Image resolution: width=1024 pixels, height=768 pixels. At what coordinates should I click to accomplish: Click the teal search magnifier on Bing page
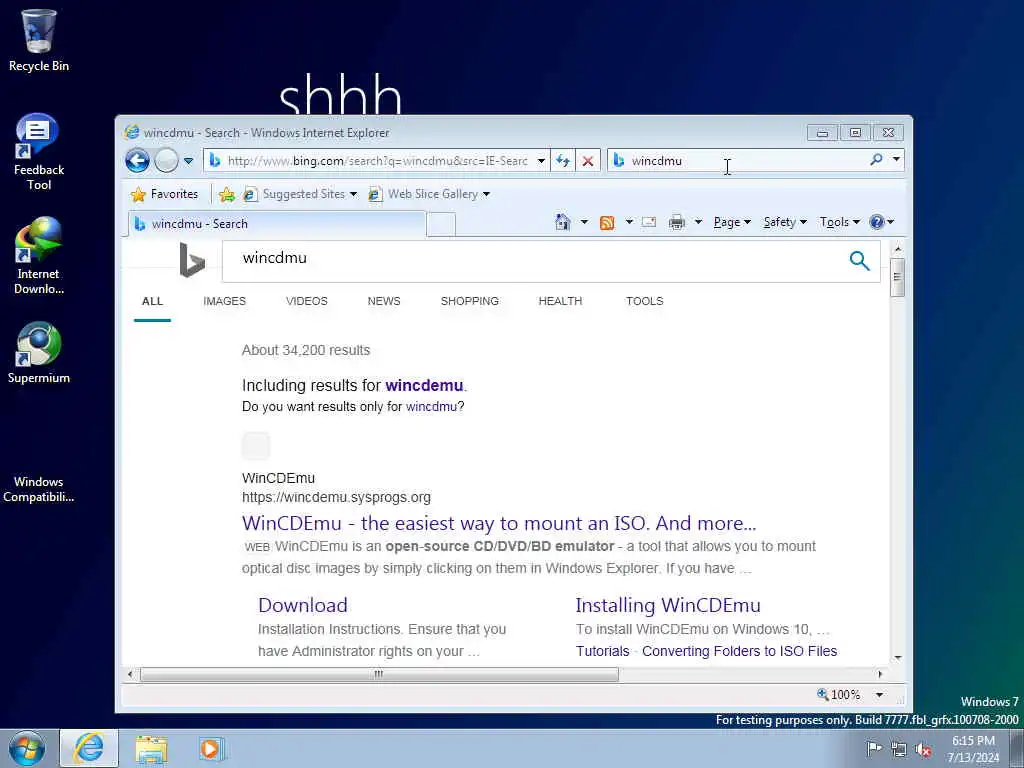(x=859, y=261)
